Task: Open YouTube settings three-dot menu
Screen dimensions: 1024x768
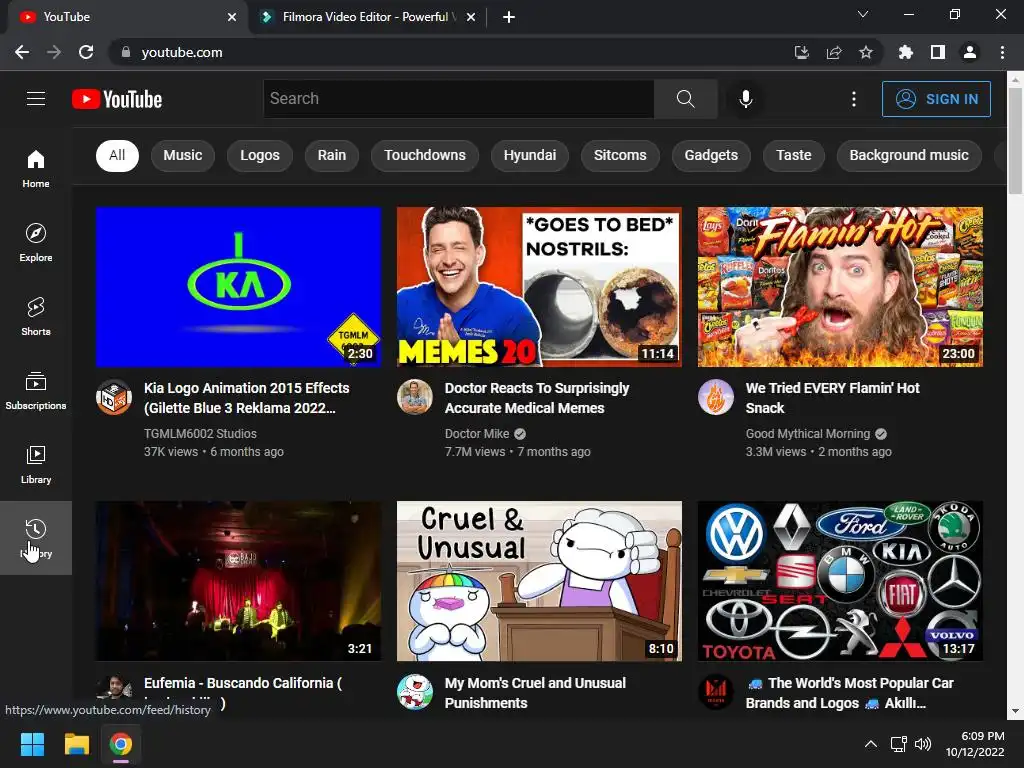Action: pyautogui.click(x=853, y=99)
